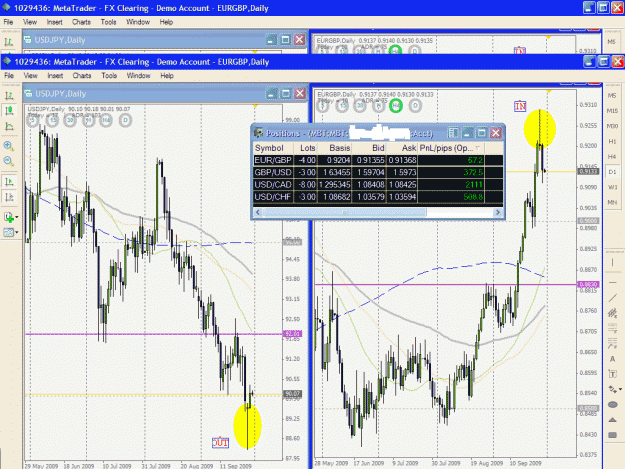Switch to candlestick chart type
The width and height of the screenshot is (625, 469).
pyautogui.click(x=9, y=111)
